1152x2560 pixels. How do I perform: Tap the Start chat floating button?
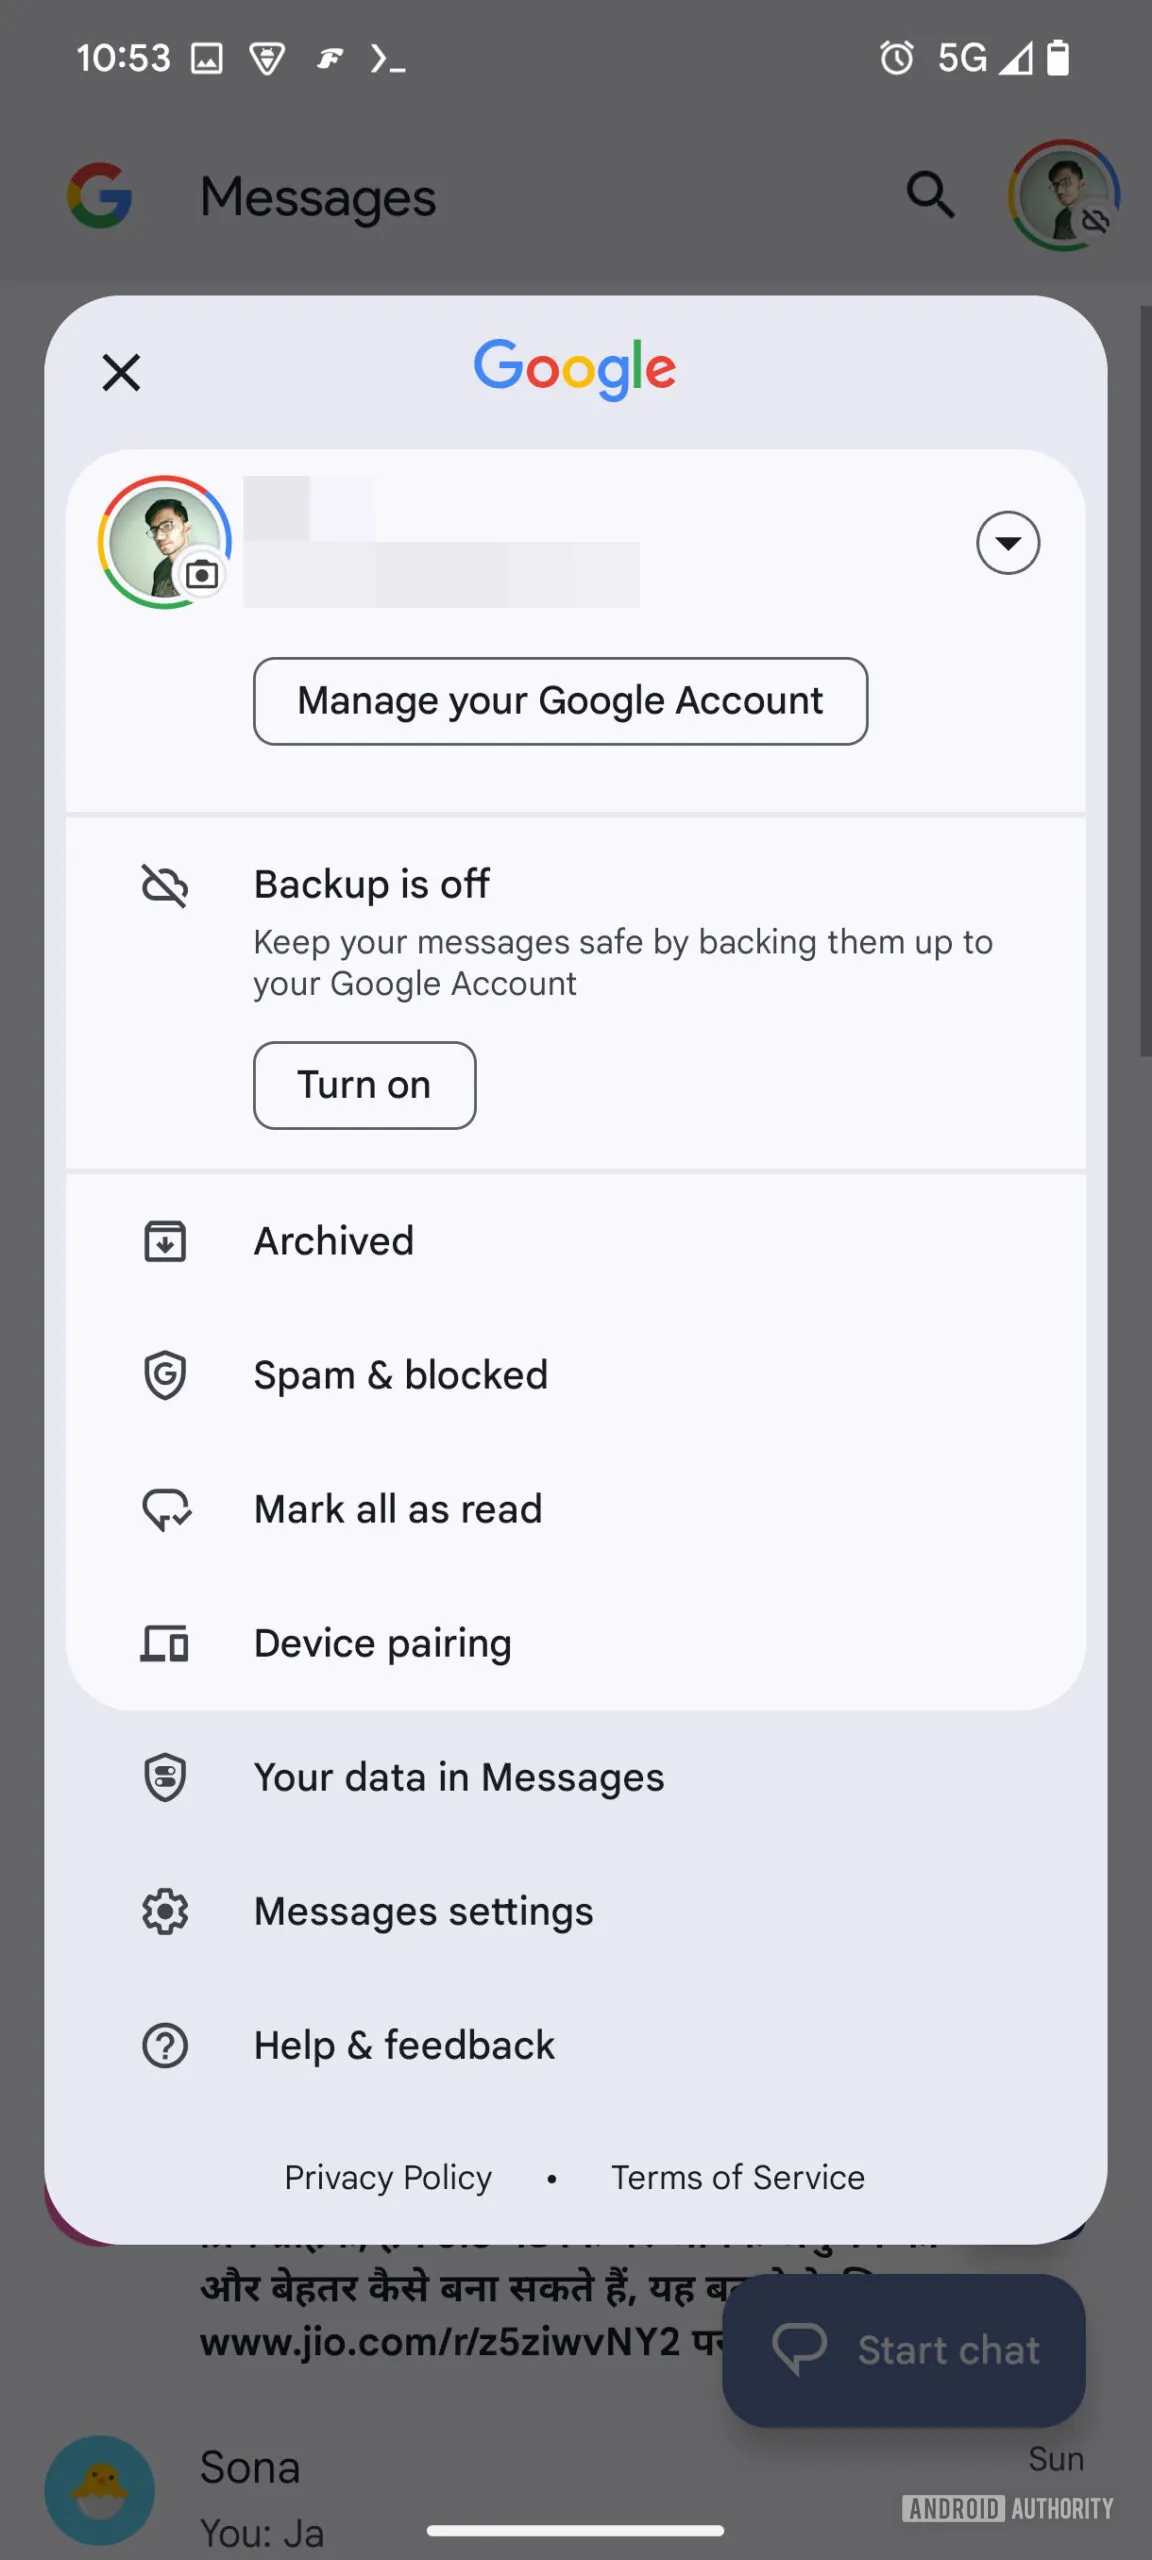pyautogui.click(x=904, y=2350)
